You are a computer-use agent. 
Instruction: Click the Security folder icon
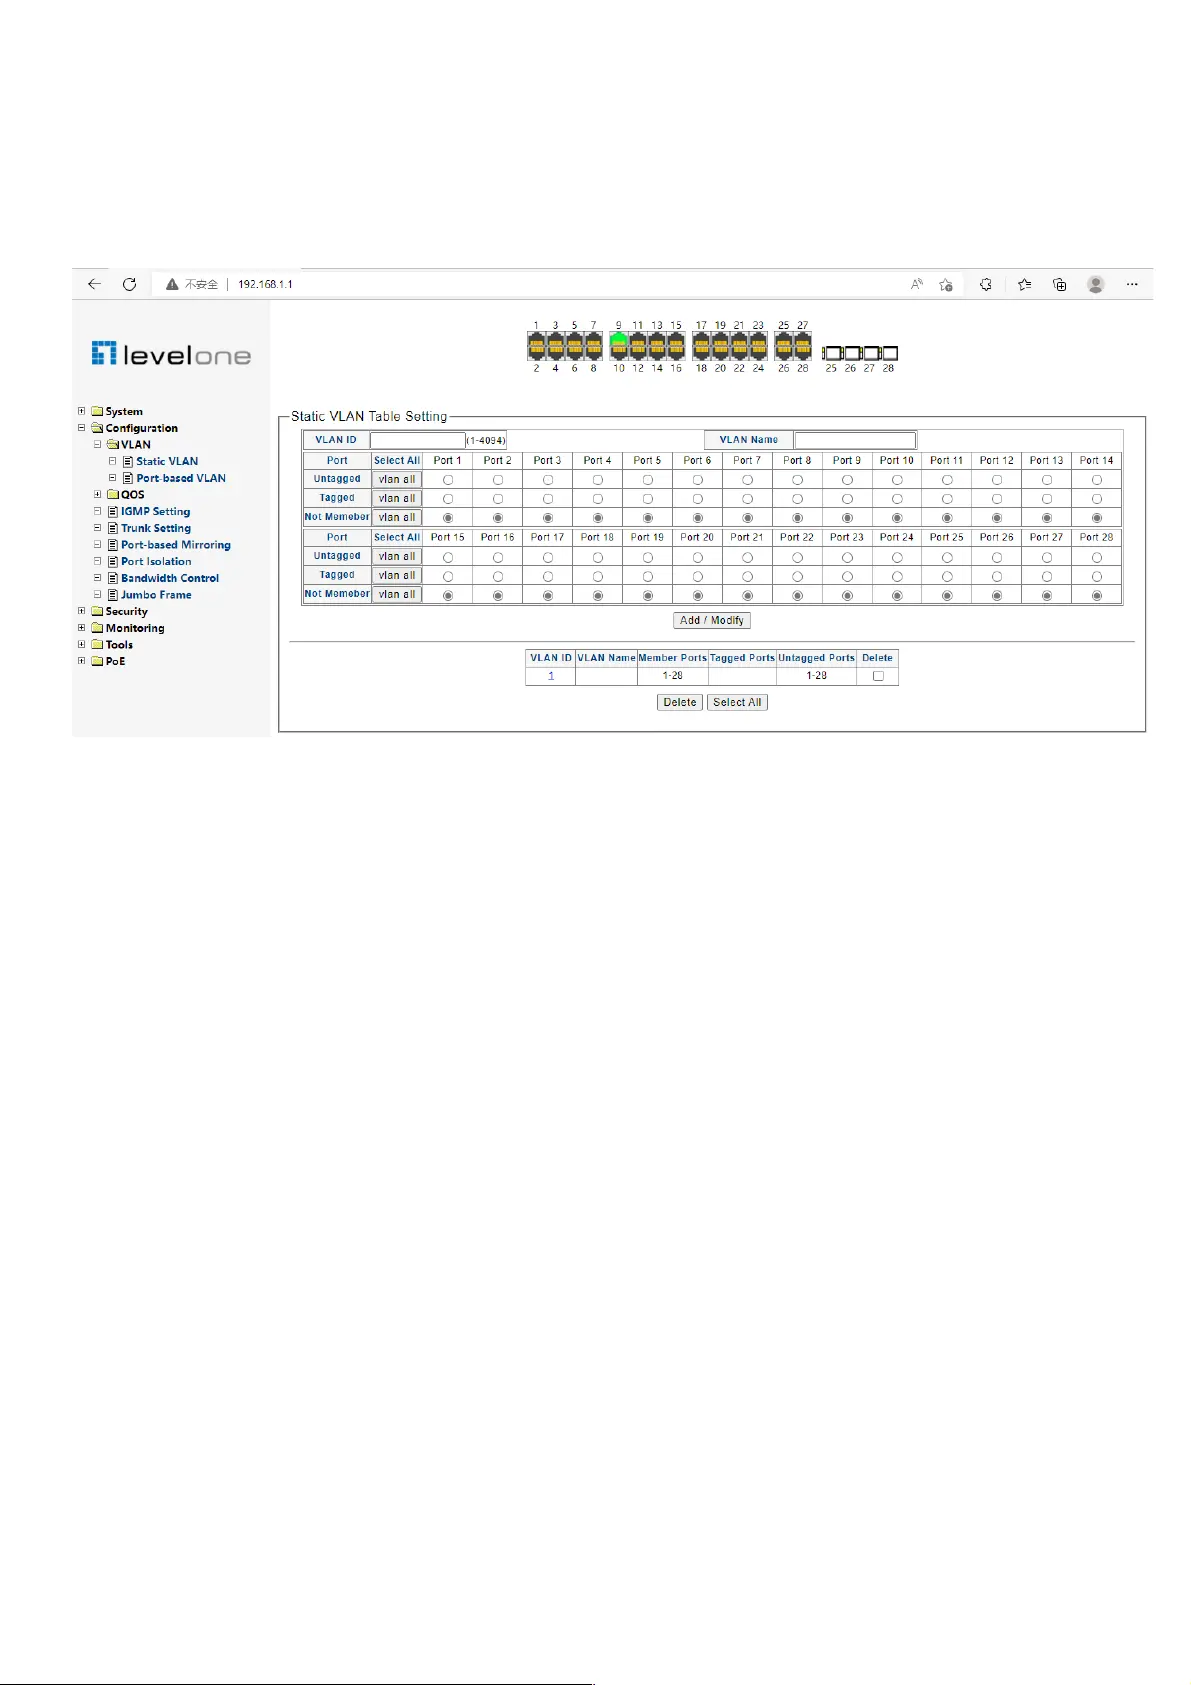point(97,611)
